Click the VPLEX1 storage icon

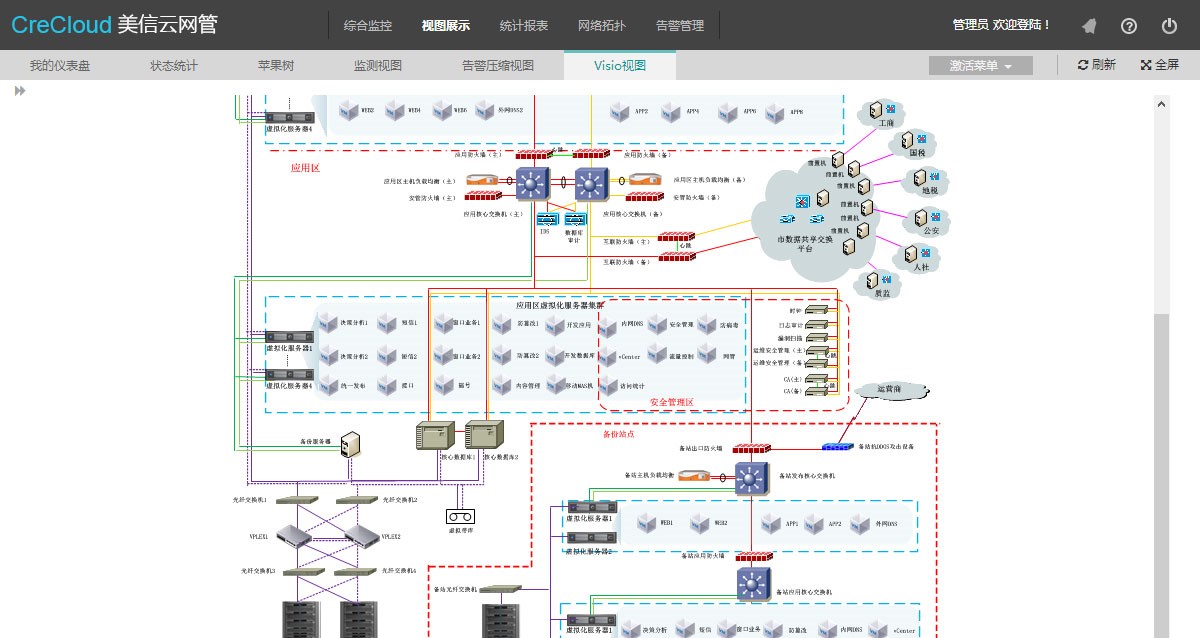289,536
